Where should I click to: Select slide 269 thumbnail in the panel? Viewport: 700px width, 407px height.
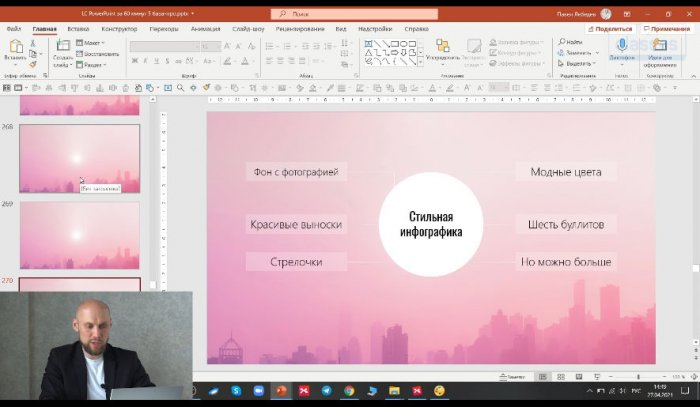(79, 236)
